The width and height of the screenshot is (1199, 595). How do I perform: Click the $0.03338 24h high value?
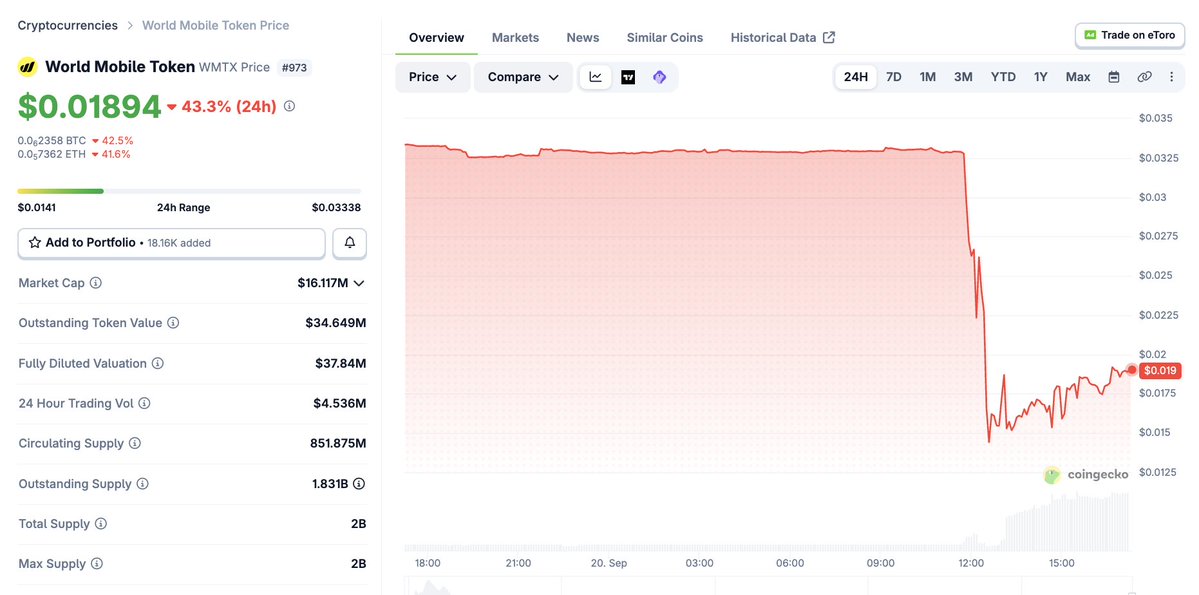pyautogui.click(x=336, y=207)
